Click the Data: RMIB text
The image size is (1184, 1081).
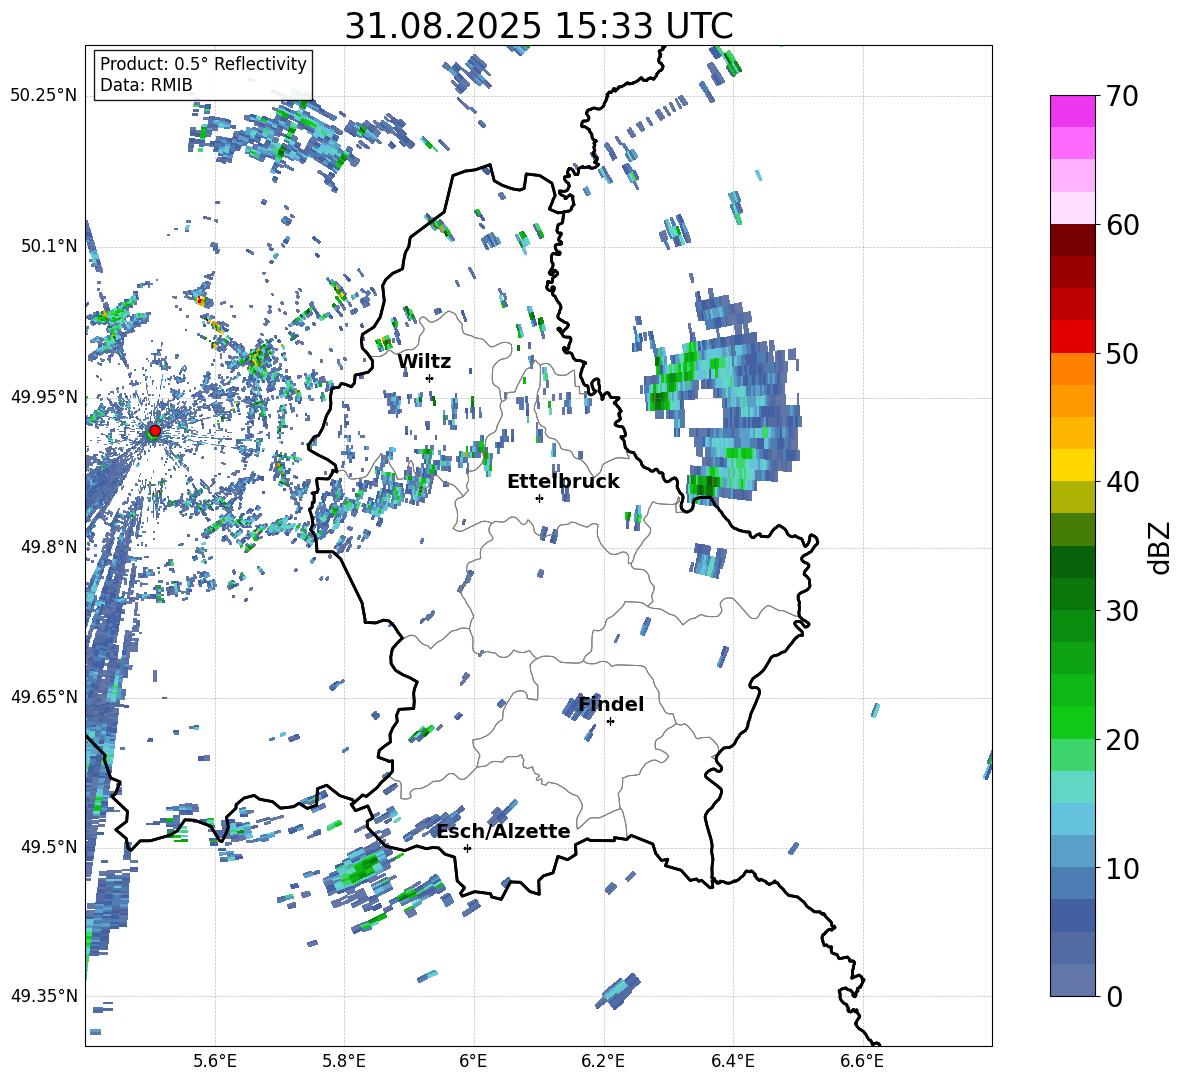146,85
